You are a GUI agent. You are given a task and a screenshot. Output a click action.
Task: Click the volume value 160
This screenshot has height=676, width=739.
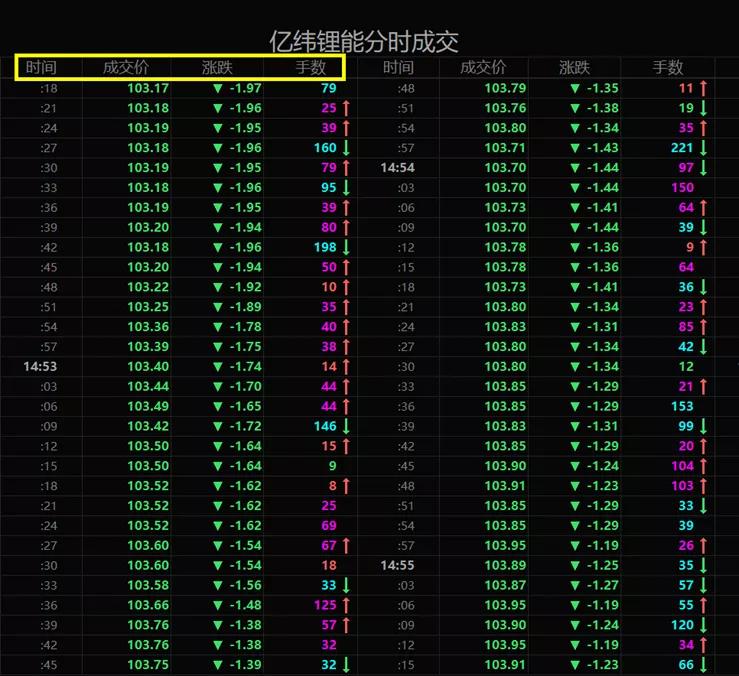(x=325, y=148)
